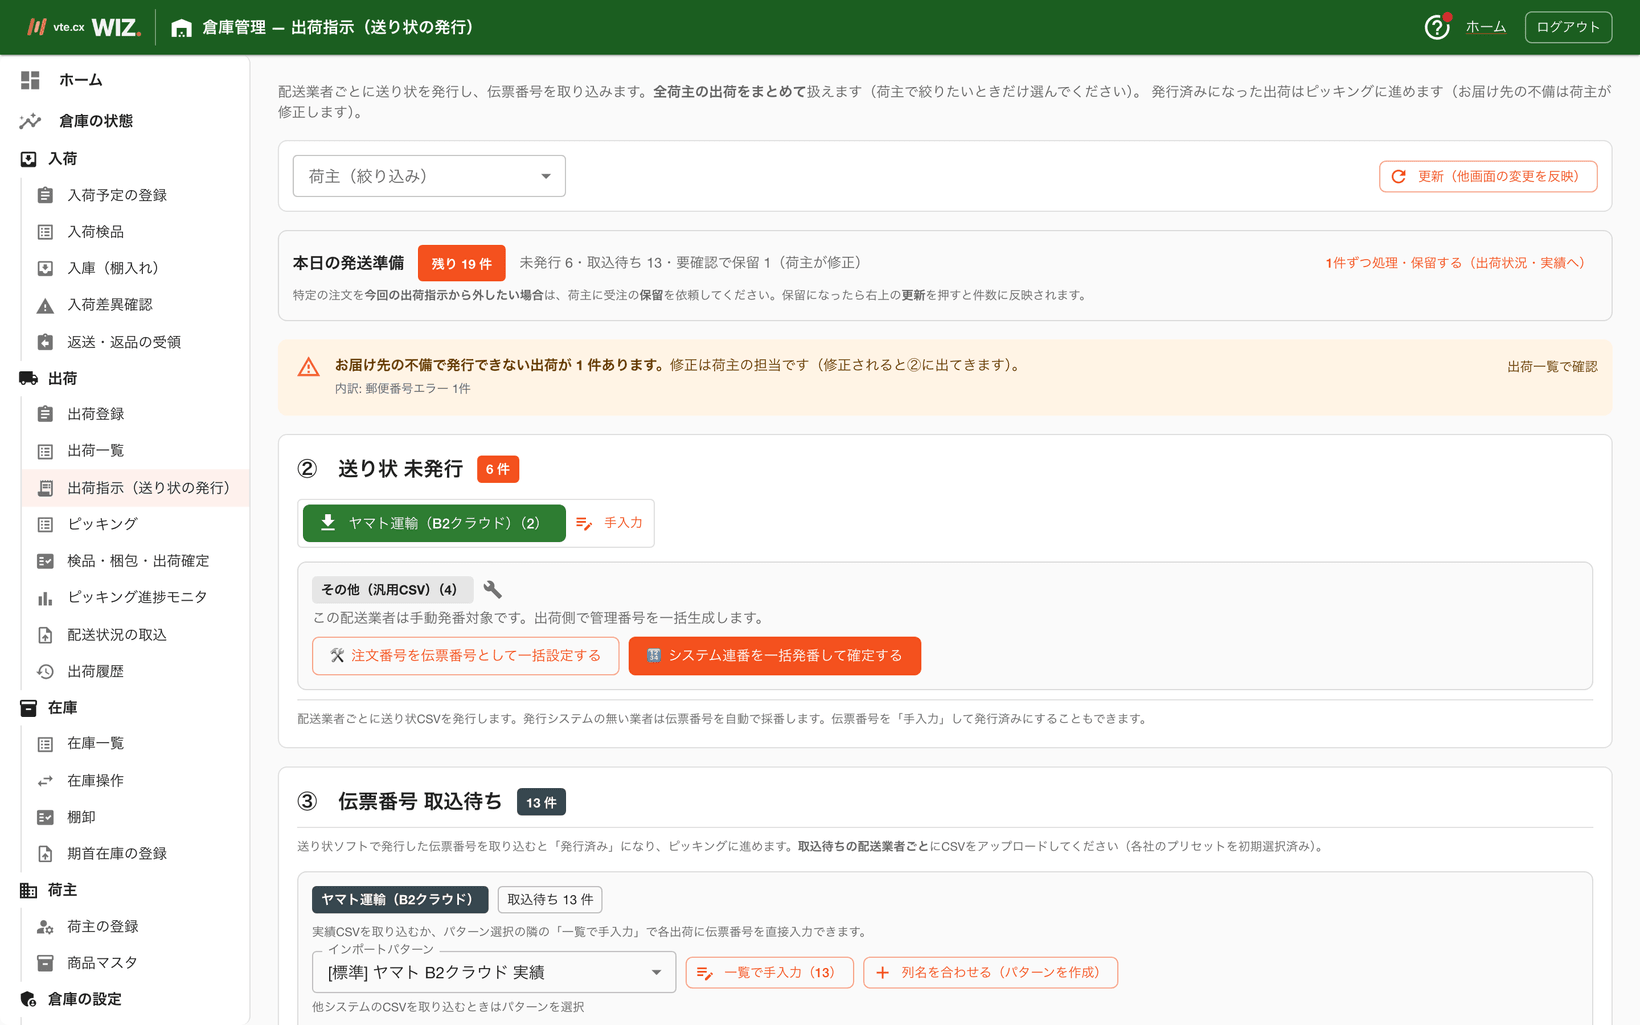Viewport: 1640px width, 1025px height.
Task: Open 検品・梱包・出荷確定 menu item
Action: click(x=138, y=561)
